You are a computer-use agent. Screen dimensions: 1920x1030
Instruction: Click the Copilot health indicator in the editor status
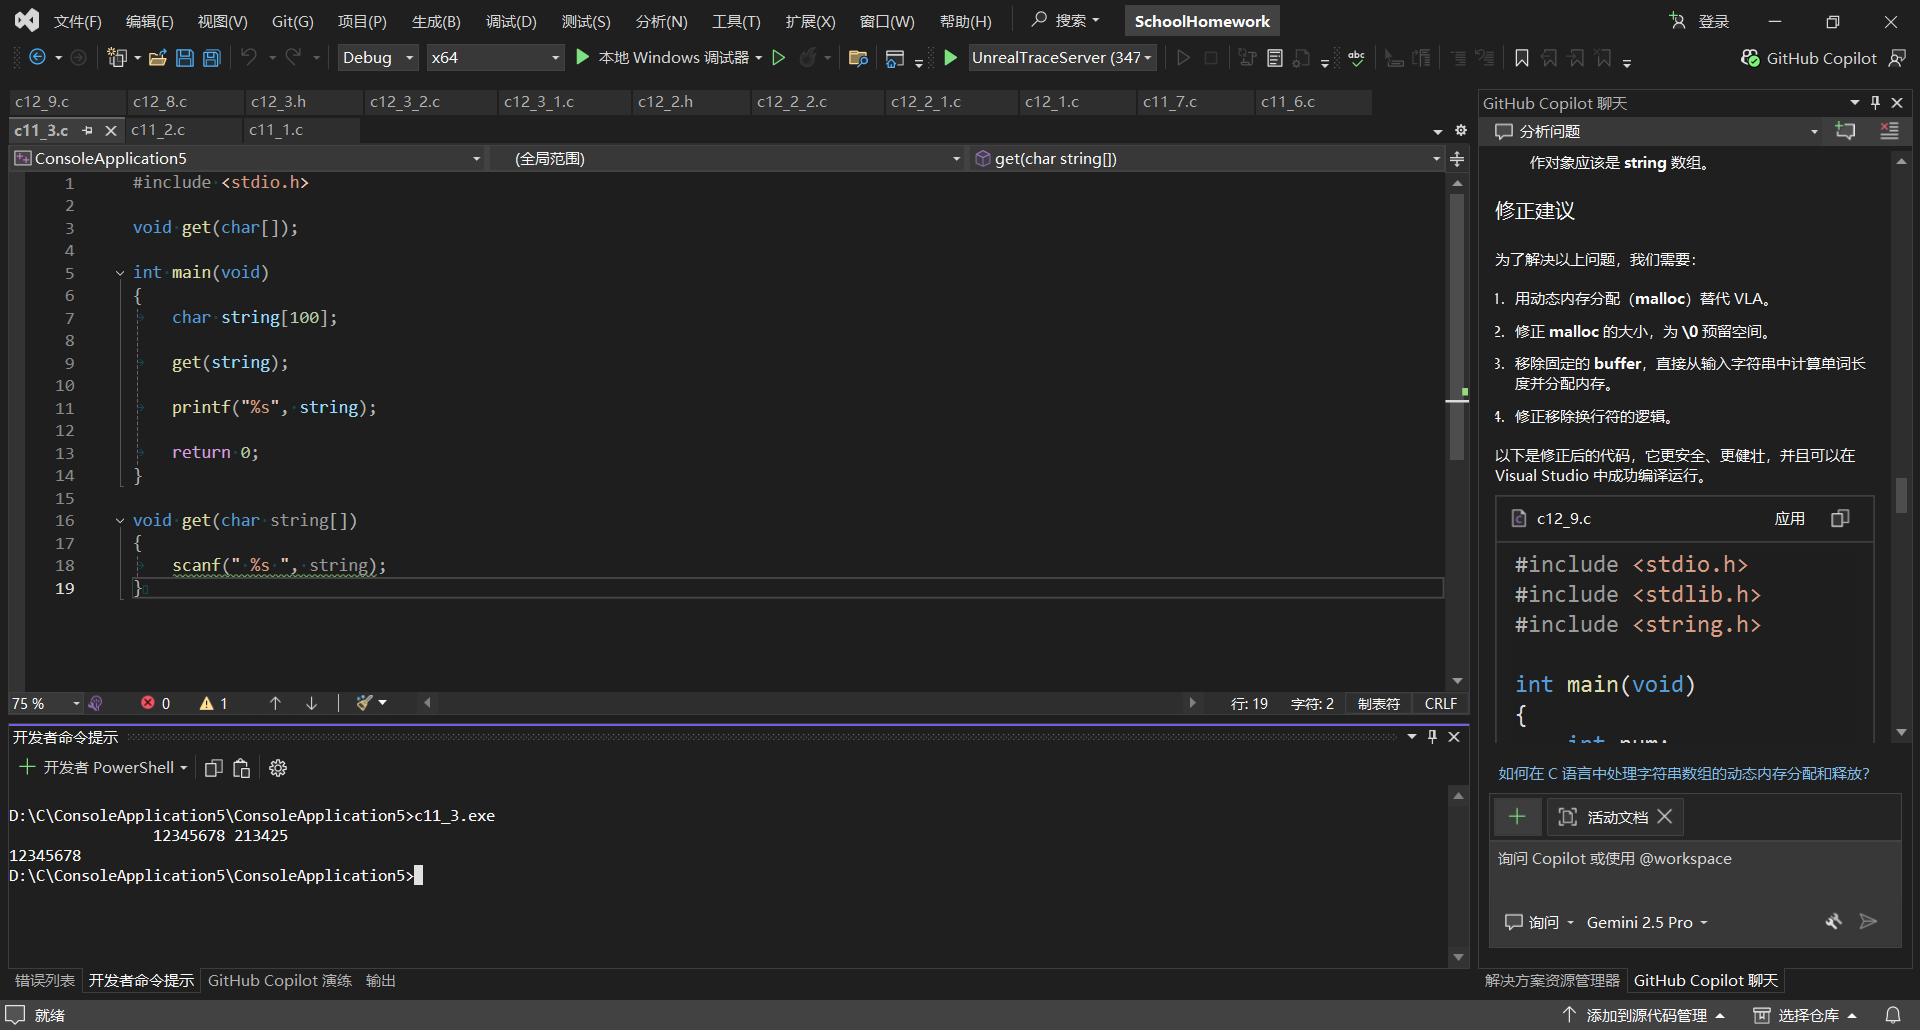pyautogui.click(x=96, y=703)
